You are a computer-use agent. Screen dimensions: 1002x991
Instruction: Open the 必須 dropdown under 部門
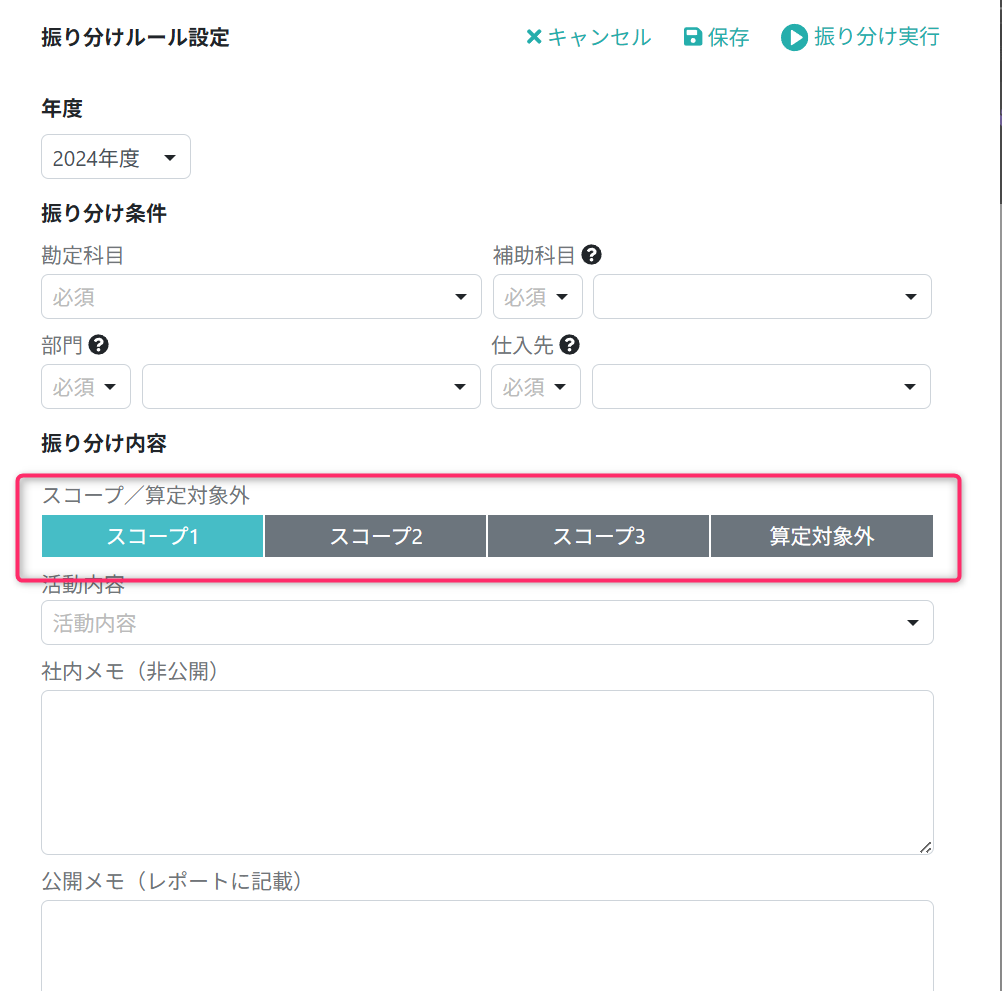[86, 387]
